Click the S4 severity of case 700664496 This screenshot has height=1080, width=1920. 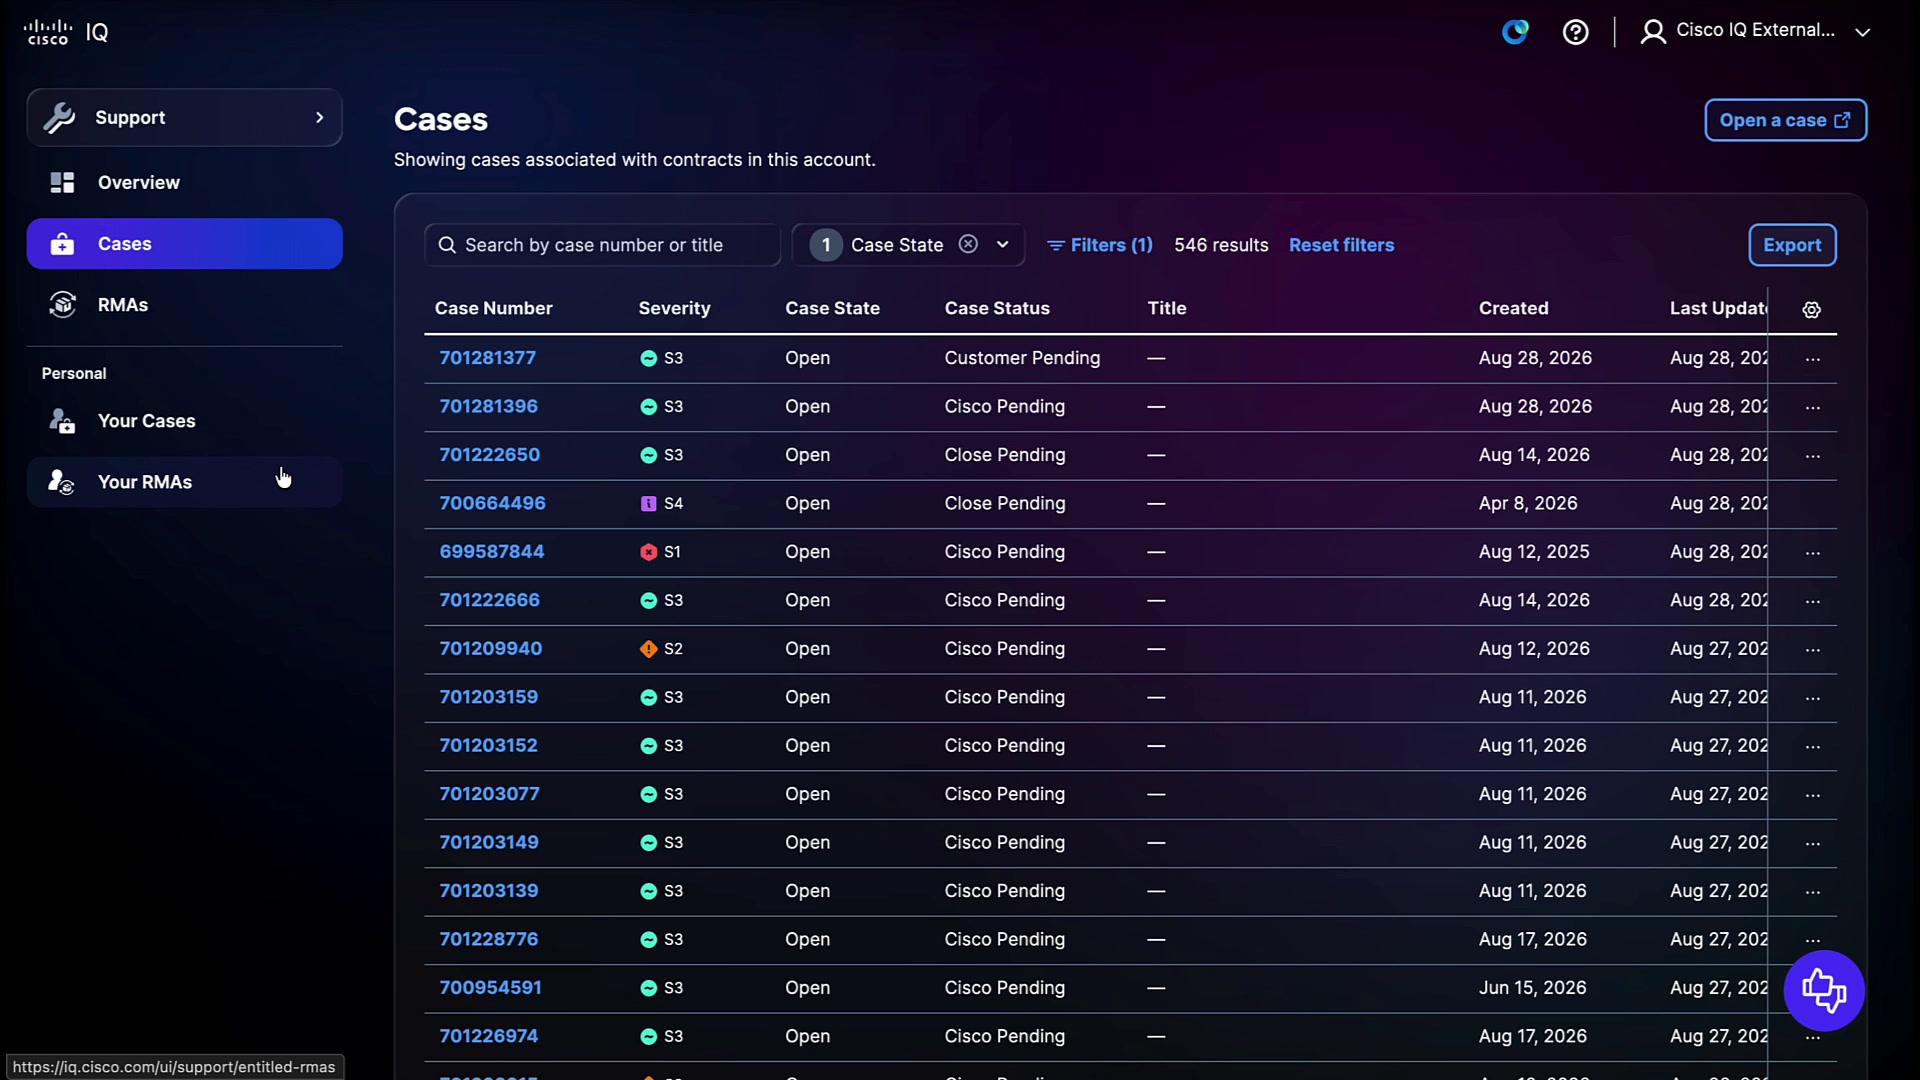[661, 503]
